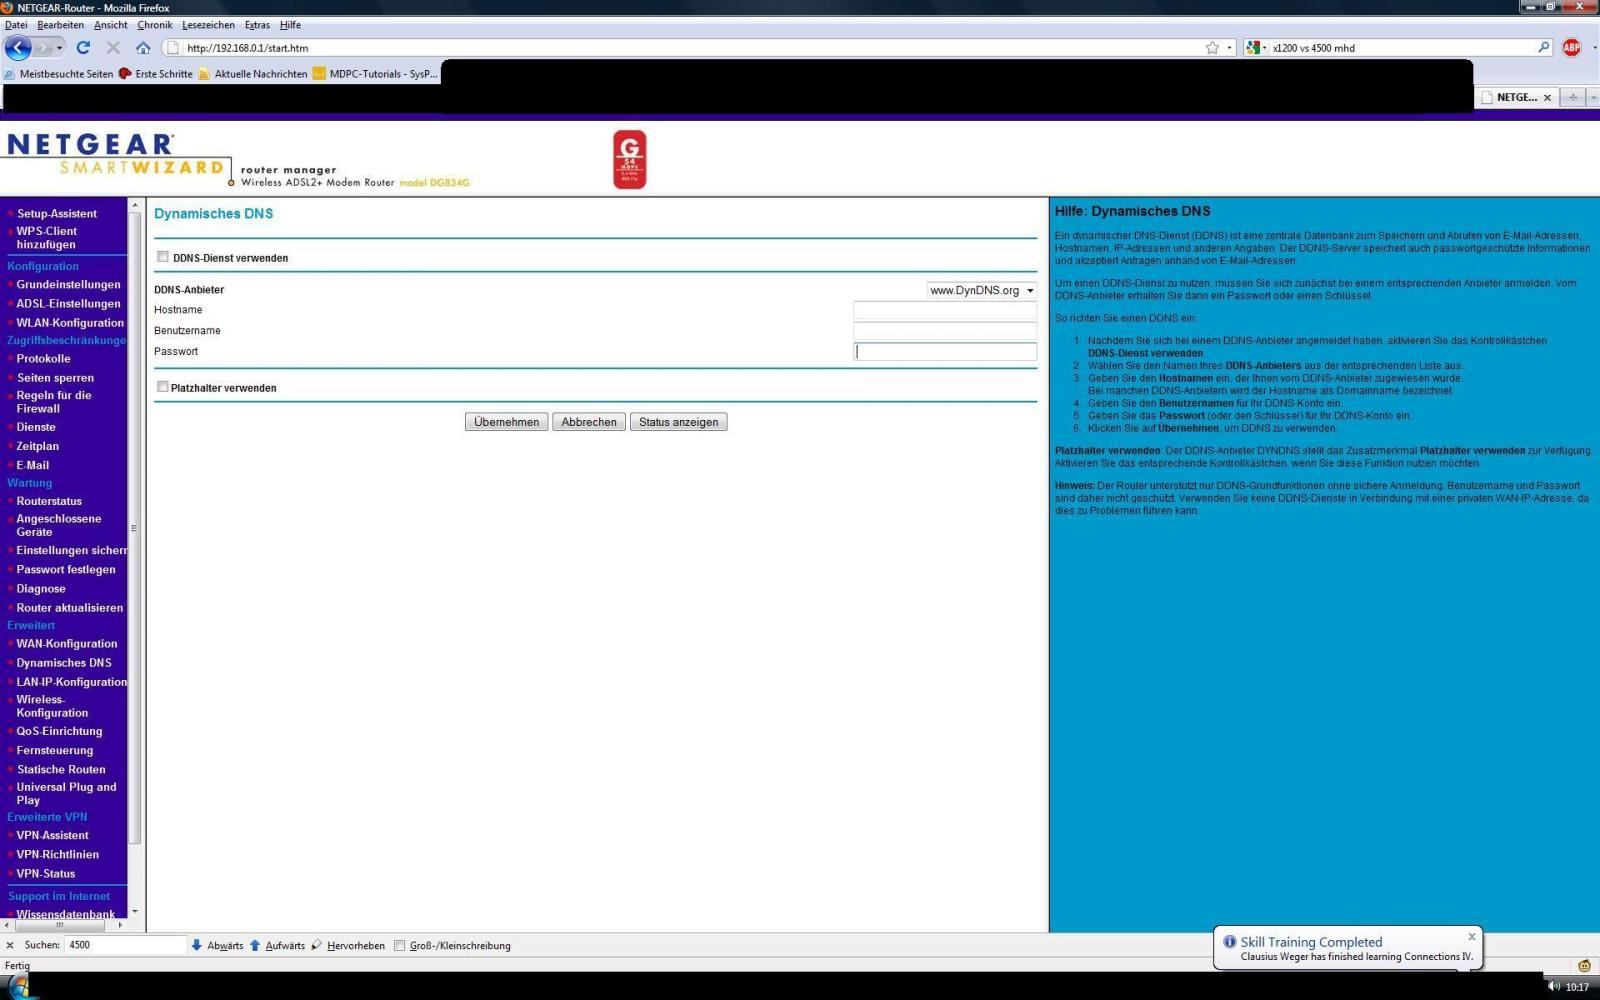Open Passwort festlegen sidebar link
Image resolution: width=1600 pixels, height=1000 pixels.
(x=66, y=569)
